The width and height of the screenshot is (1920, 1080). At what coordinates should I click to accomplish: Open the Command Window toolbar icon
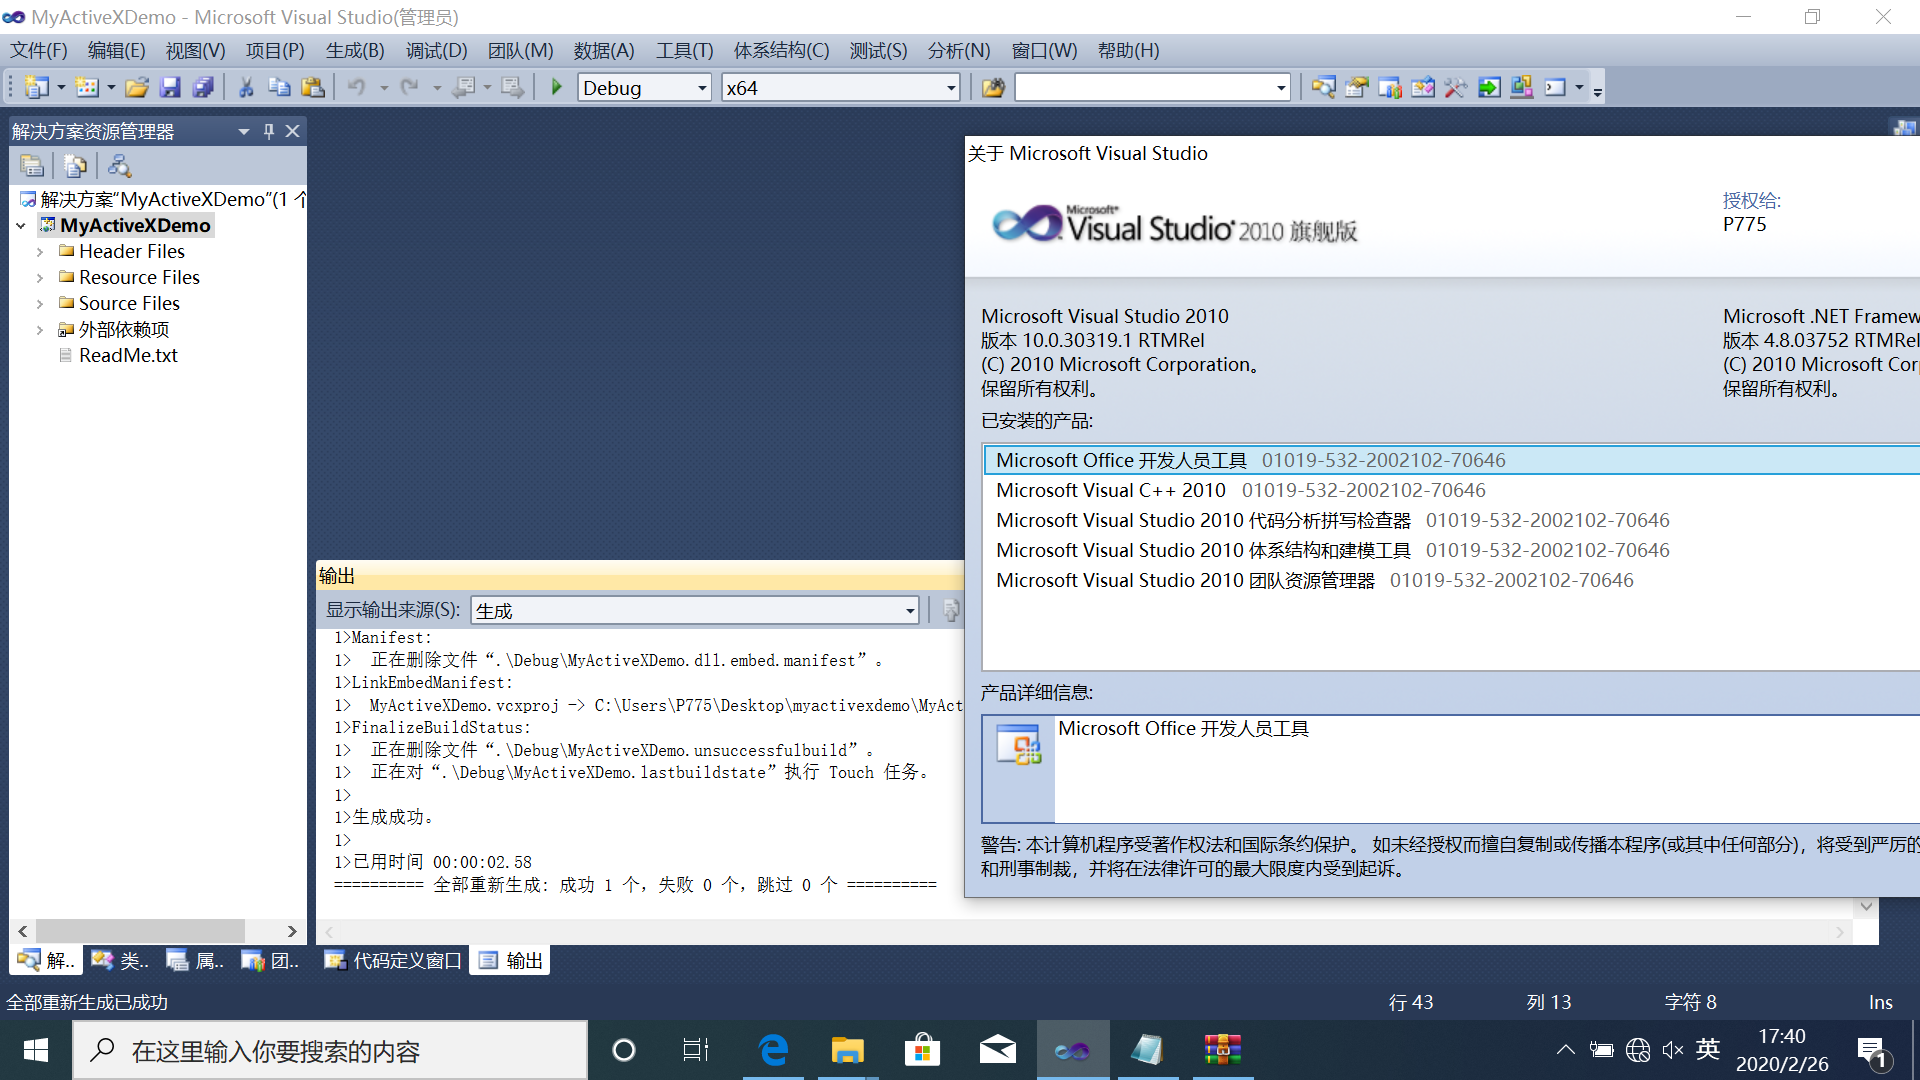1555,88
